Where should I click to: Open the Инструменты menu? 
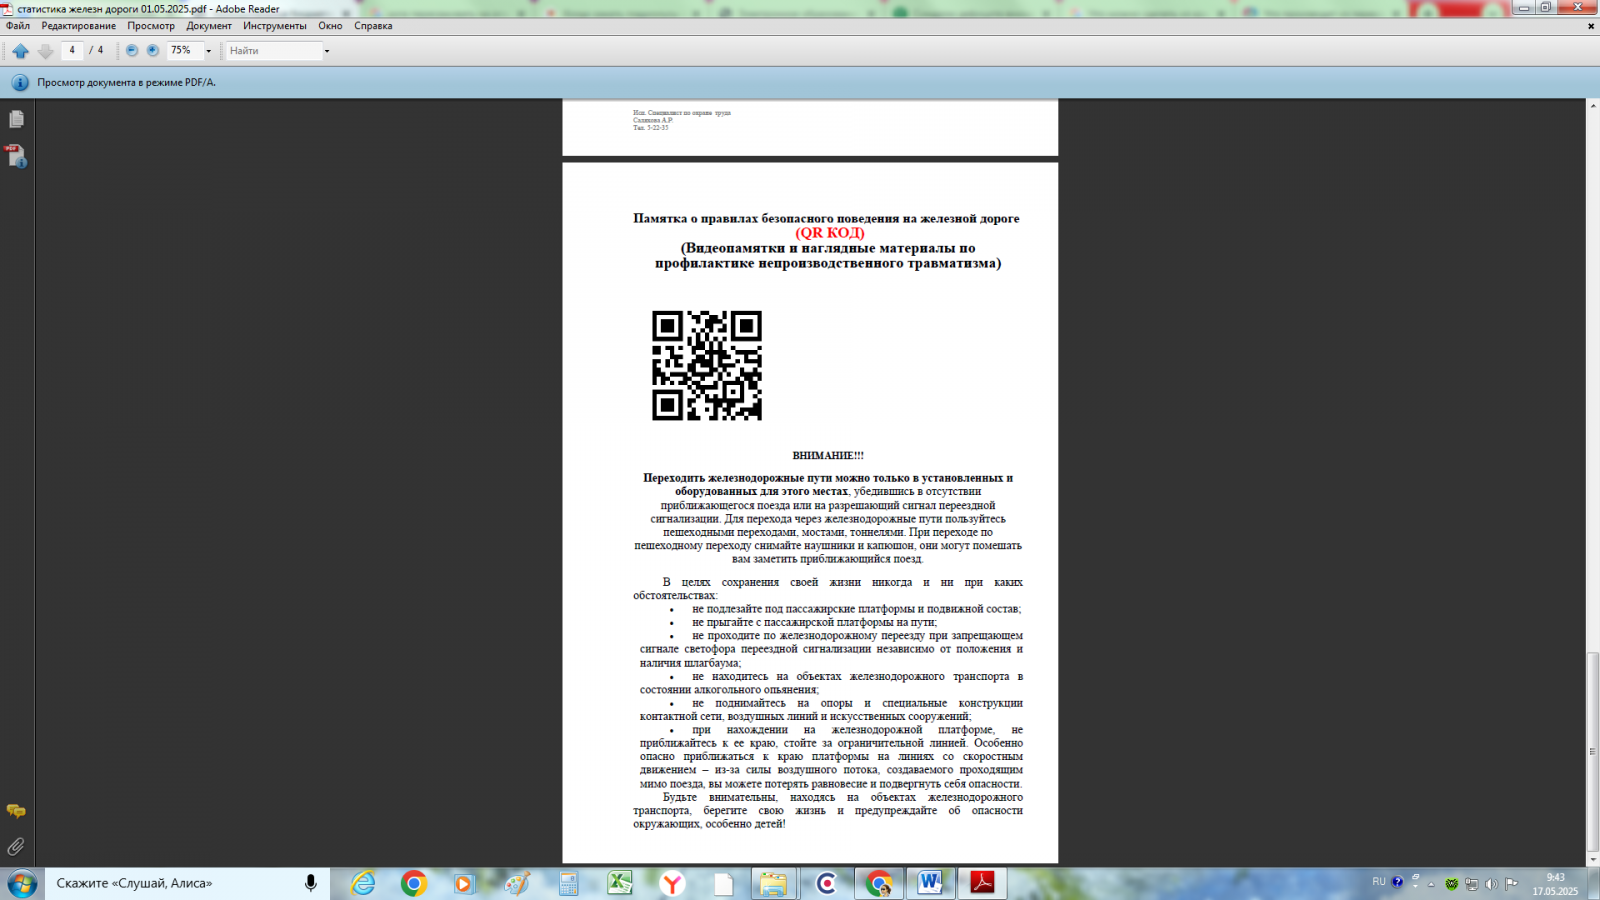274,26
